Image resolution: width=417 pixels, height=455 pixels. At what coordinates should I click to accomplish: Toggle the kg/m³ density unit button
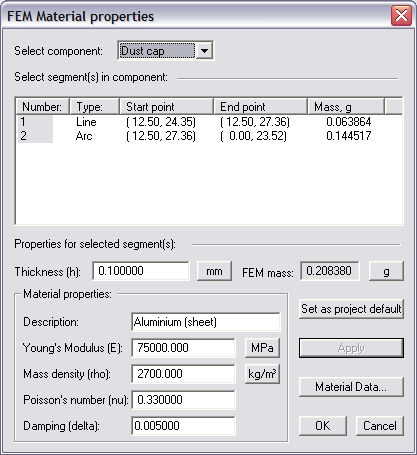[262, 374]
